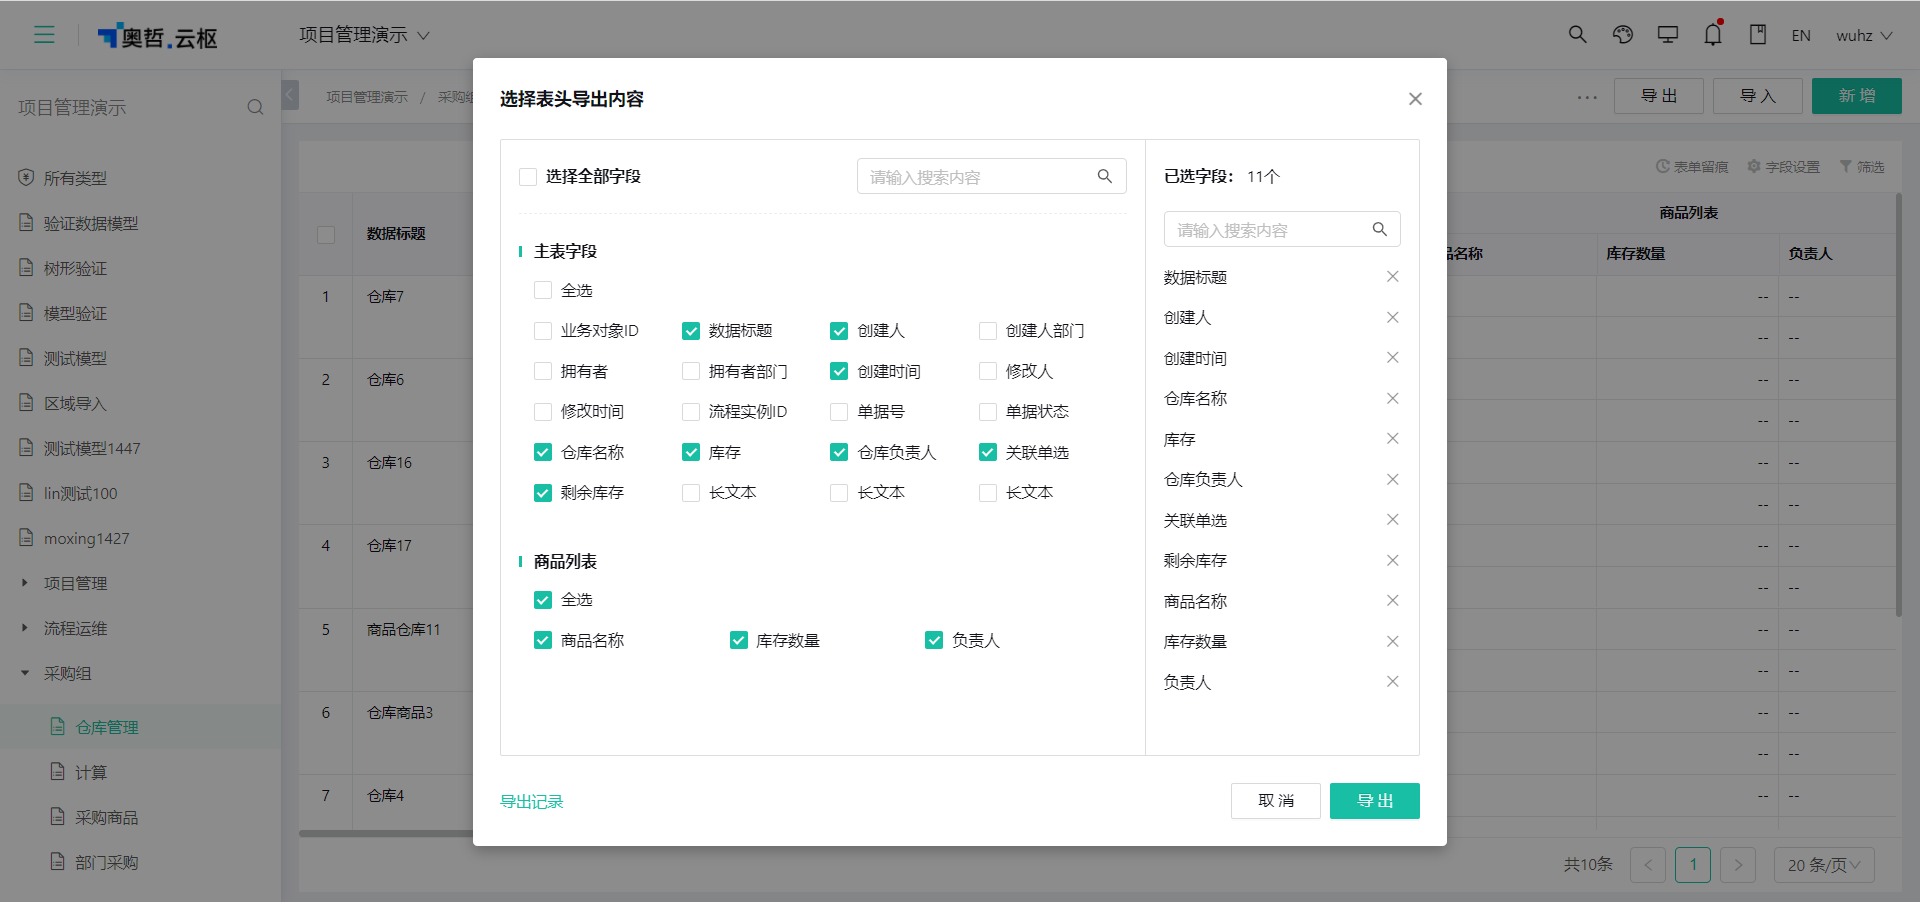Click the sidebar search magnifier icon

(255, 107)
